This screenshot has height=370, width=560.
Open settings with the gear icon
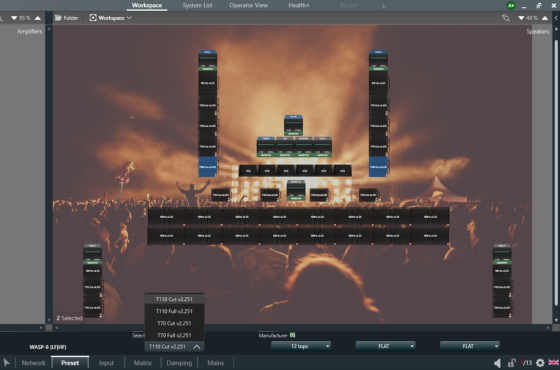(x=540, y=363)
